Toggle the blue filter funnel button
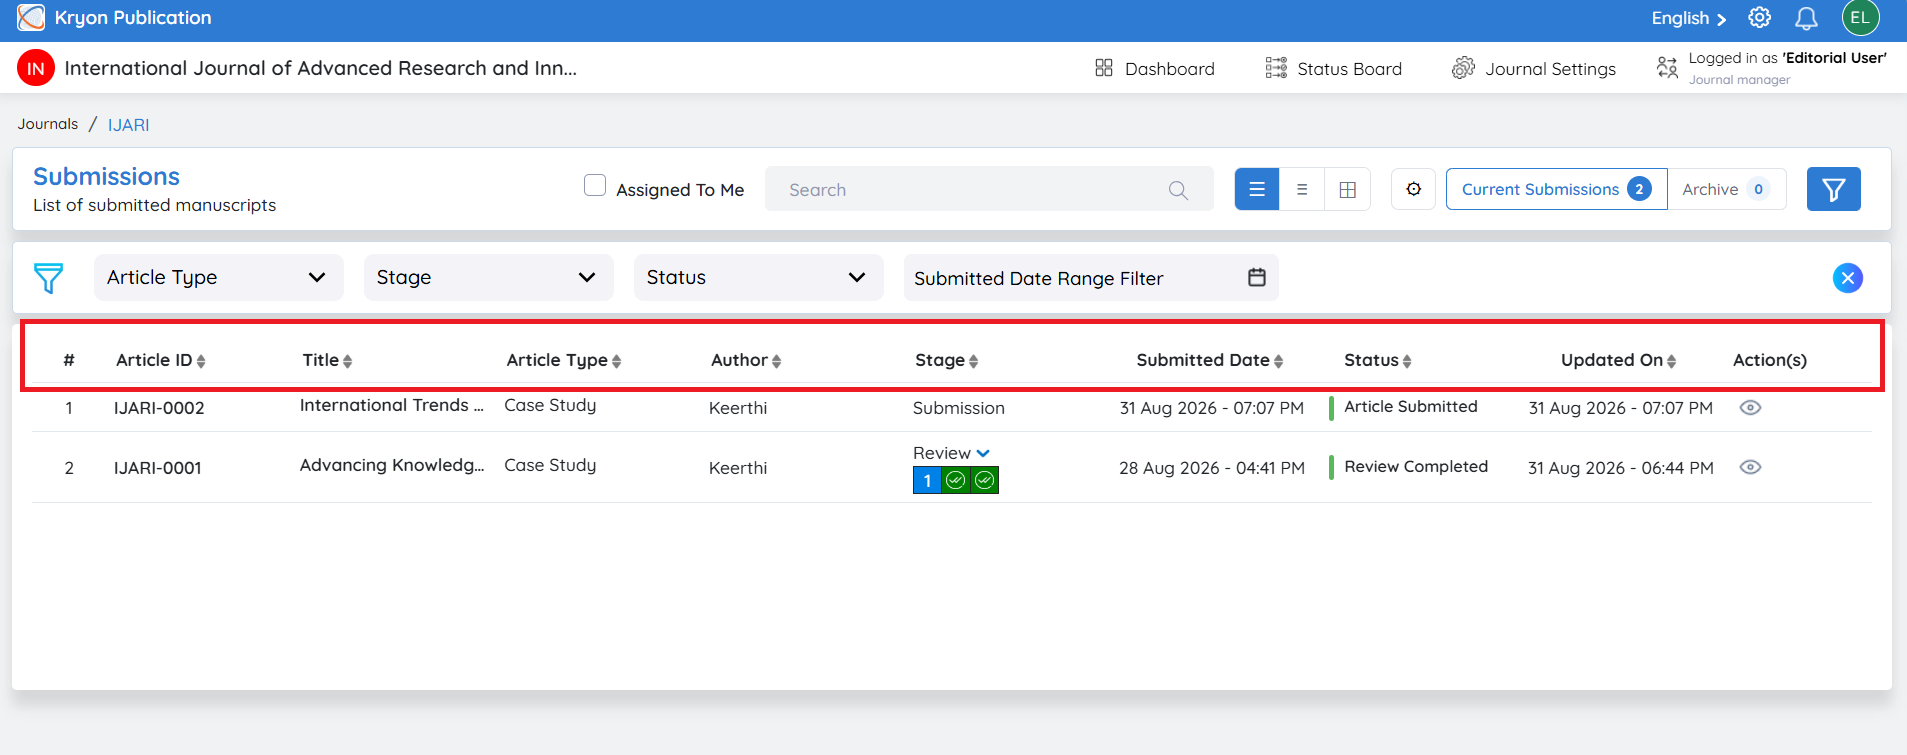The image size is (1907, 755). coord(1833,189)
